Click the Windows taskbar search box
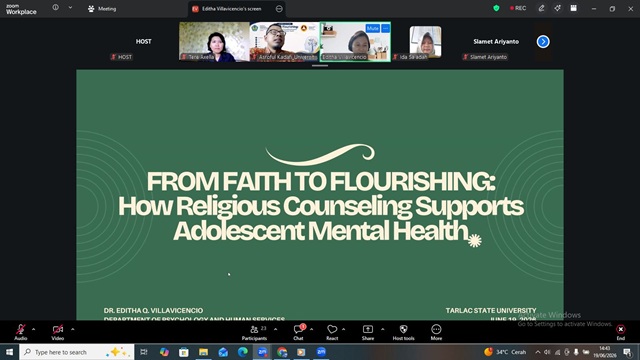This screenshot has width=640, height=360. pyautogui.click(x=77, y=352)
